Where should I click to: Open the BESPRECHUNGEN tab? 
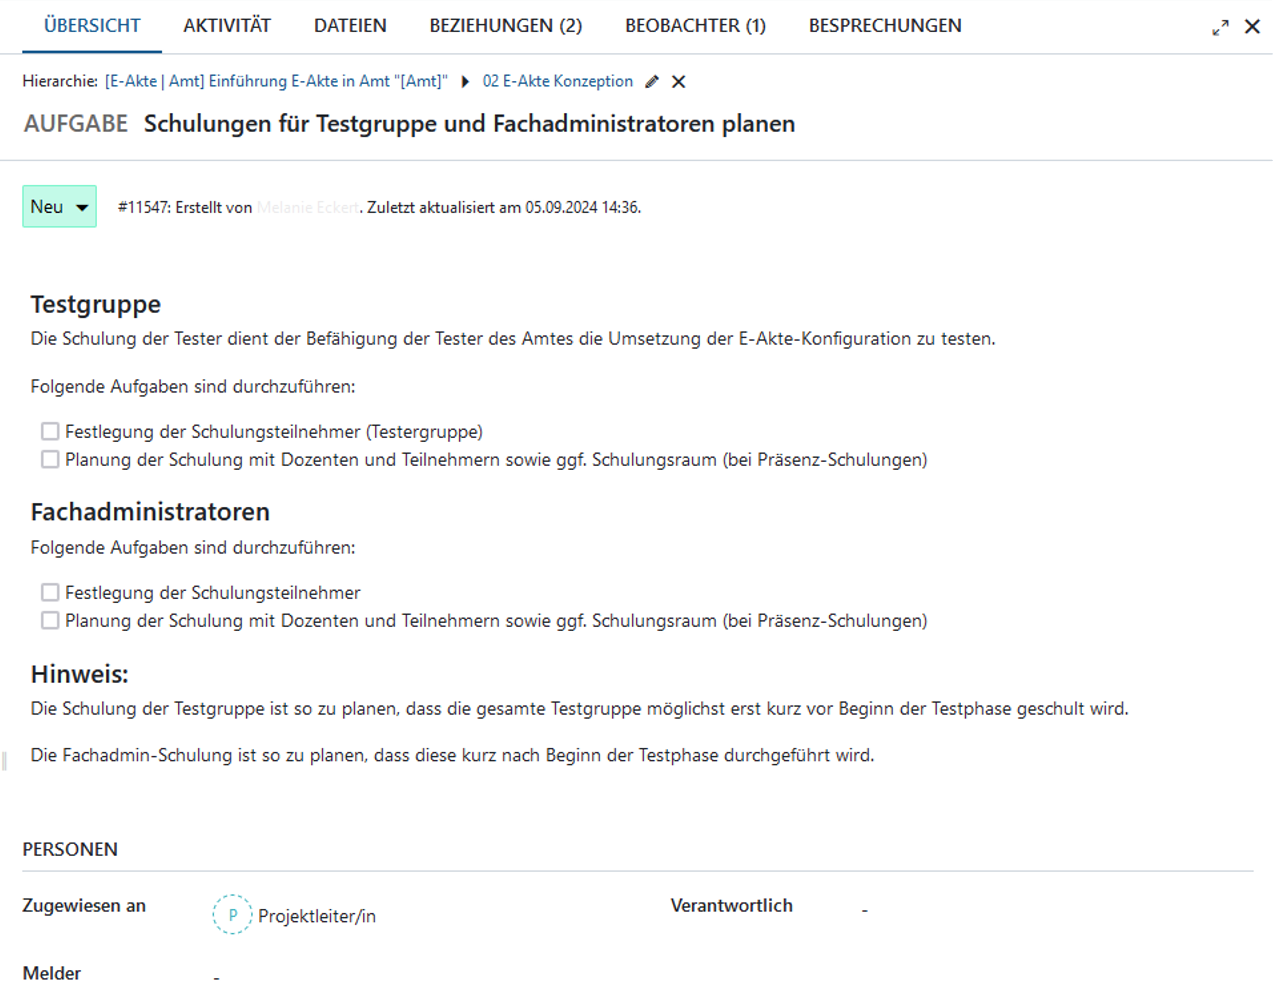tap(884, 25)
